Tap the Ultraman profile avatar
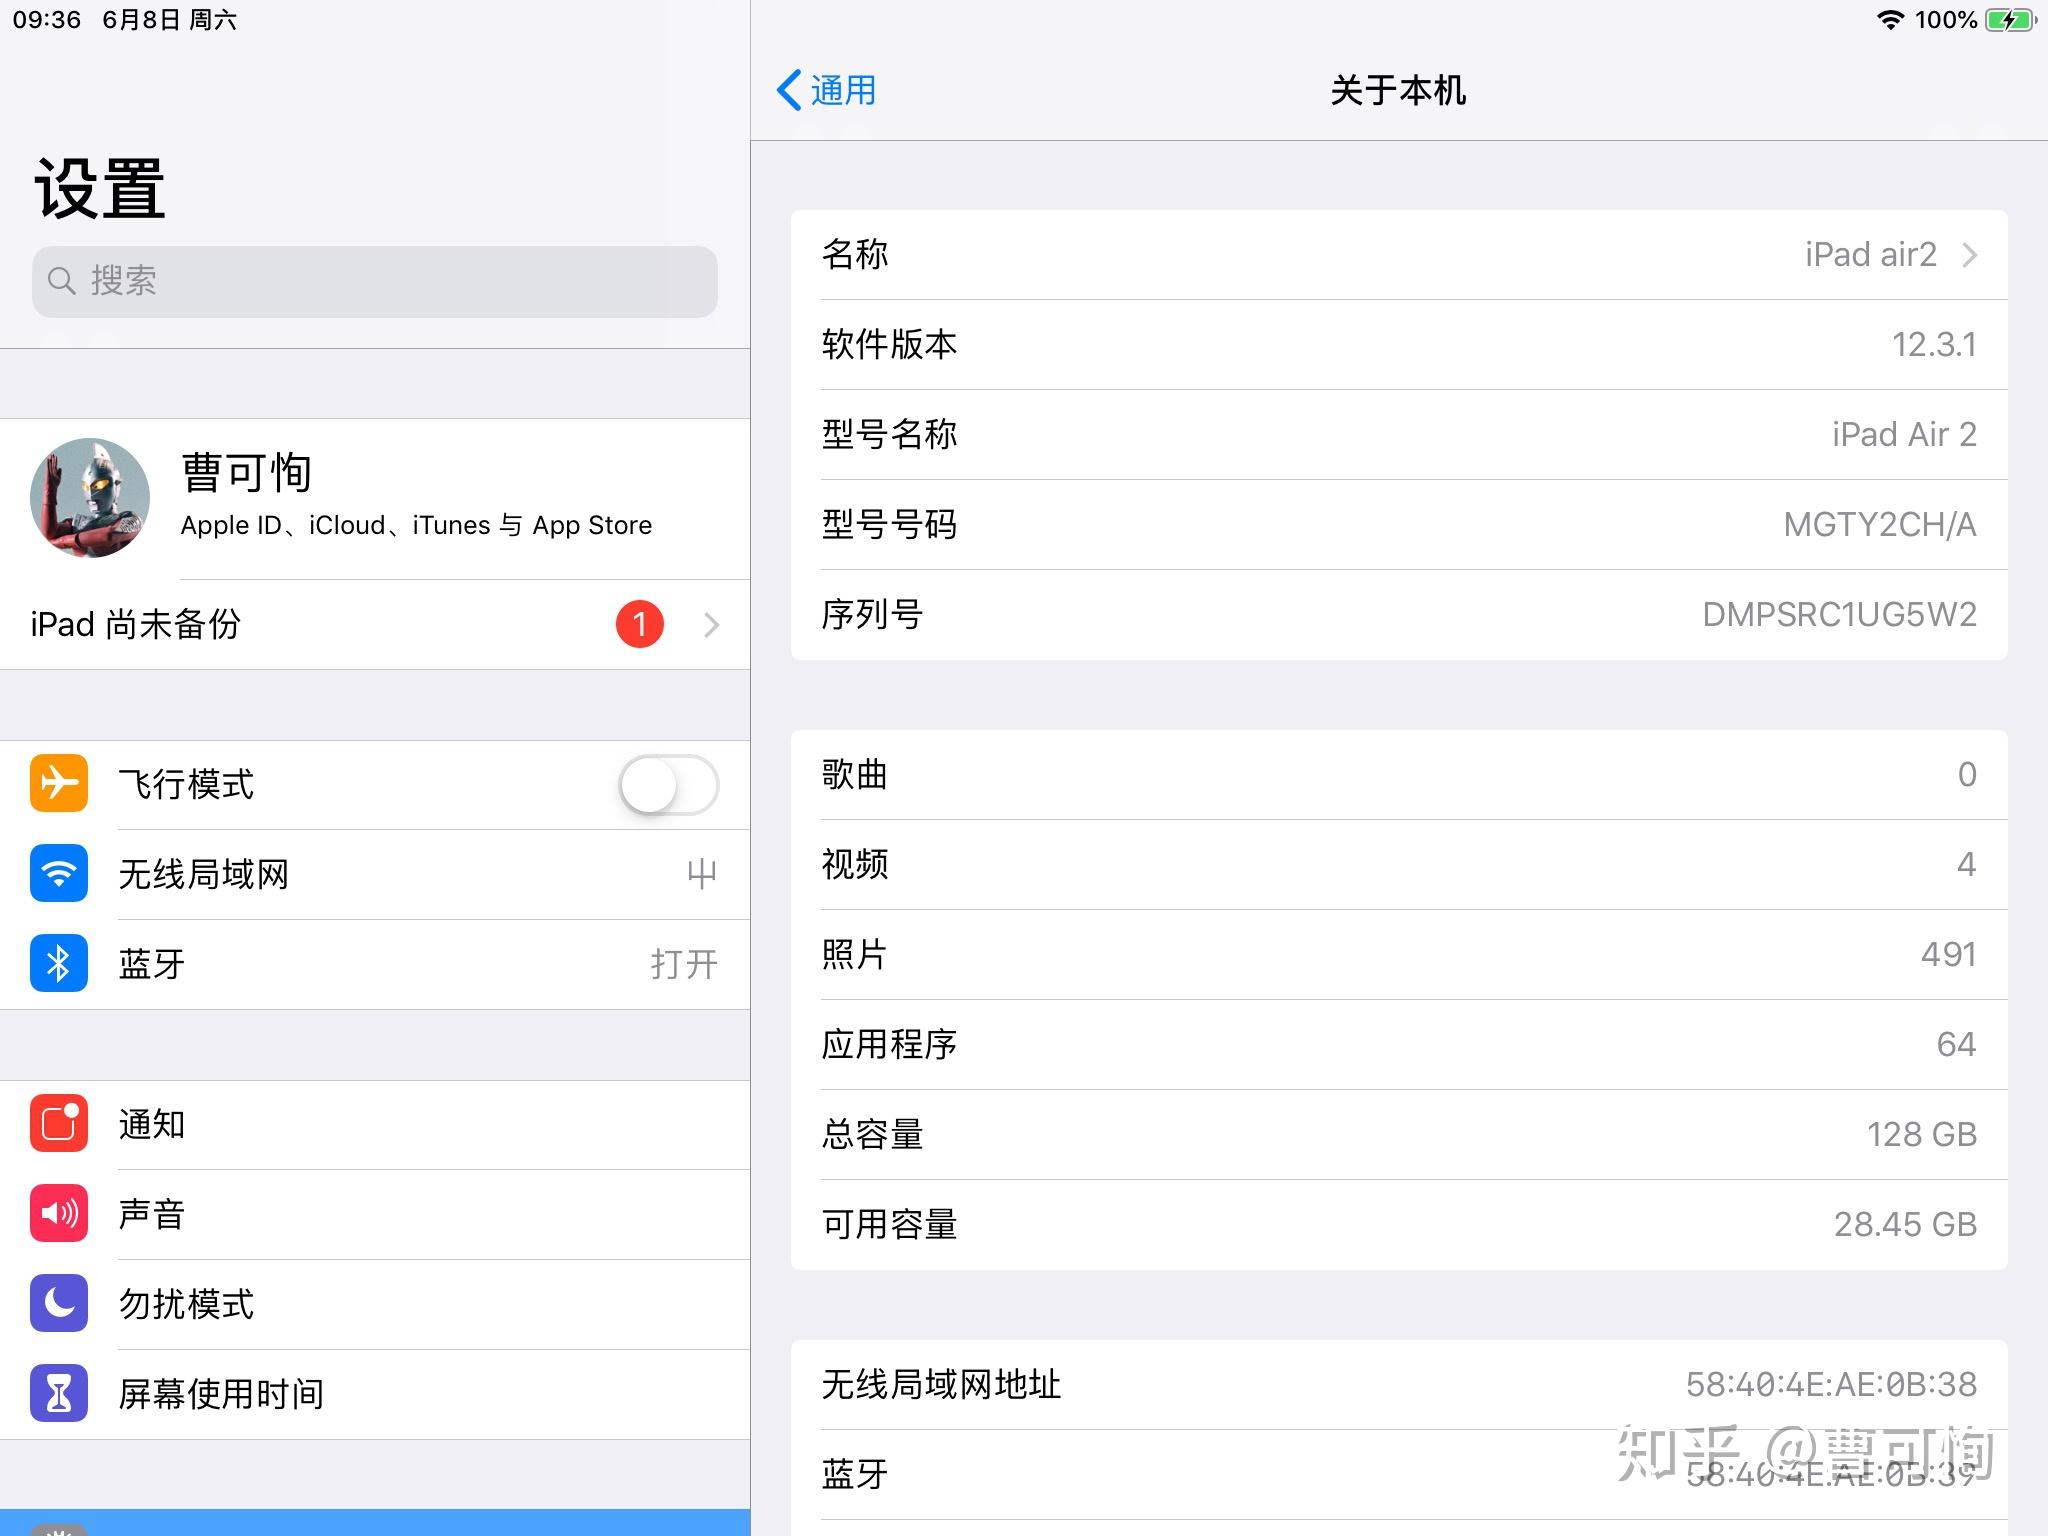Screen dimensions: 2048x1536 click(x=90, y=497)
